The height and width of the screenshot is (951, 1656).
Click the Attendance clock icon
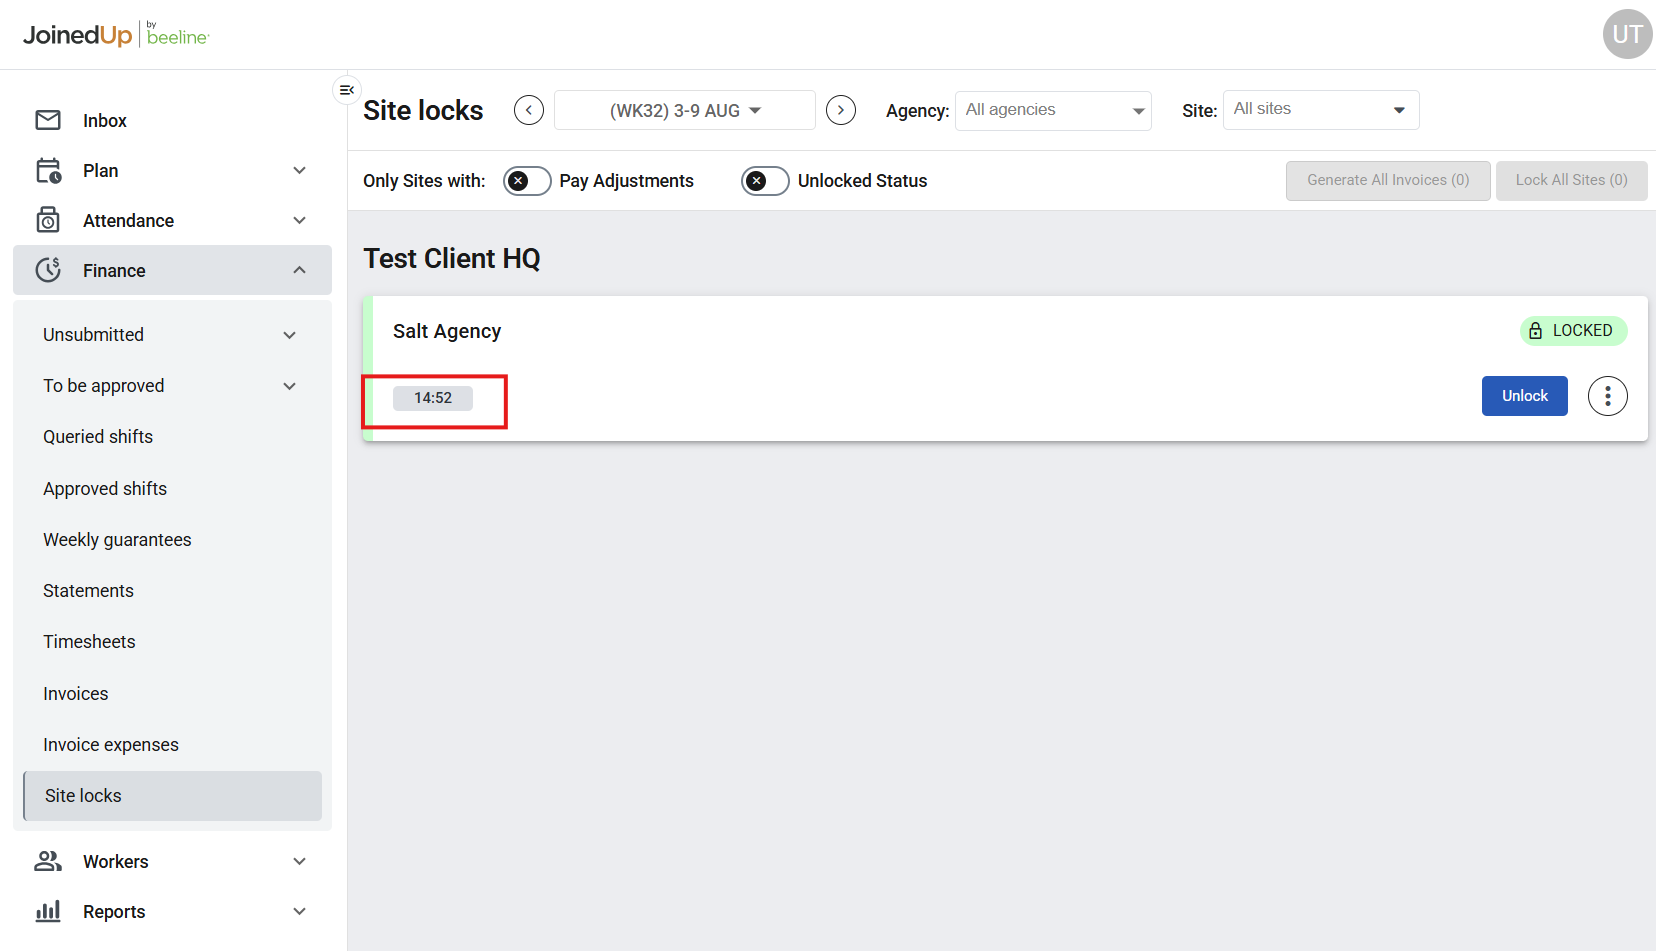tap(48, 220)
